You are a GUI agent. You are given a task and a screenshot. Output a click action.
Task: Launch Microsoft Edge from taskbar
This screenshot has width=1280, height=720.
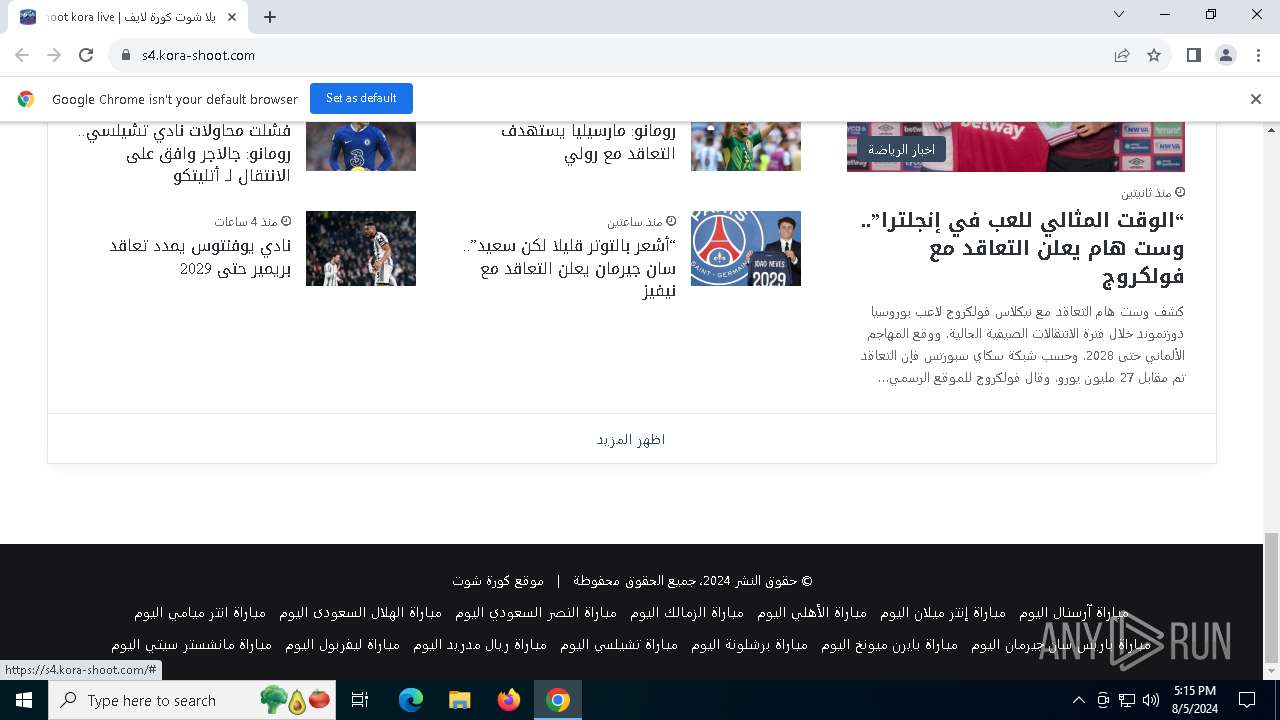coord(411,700)
